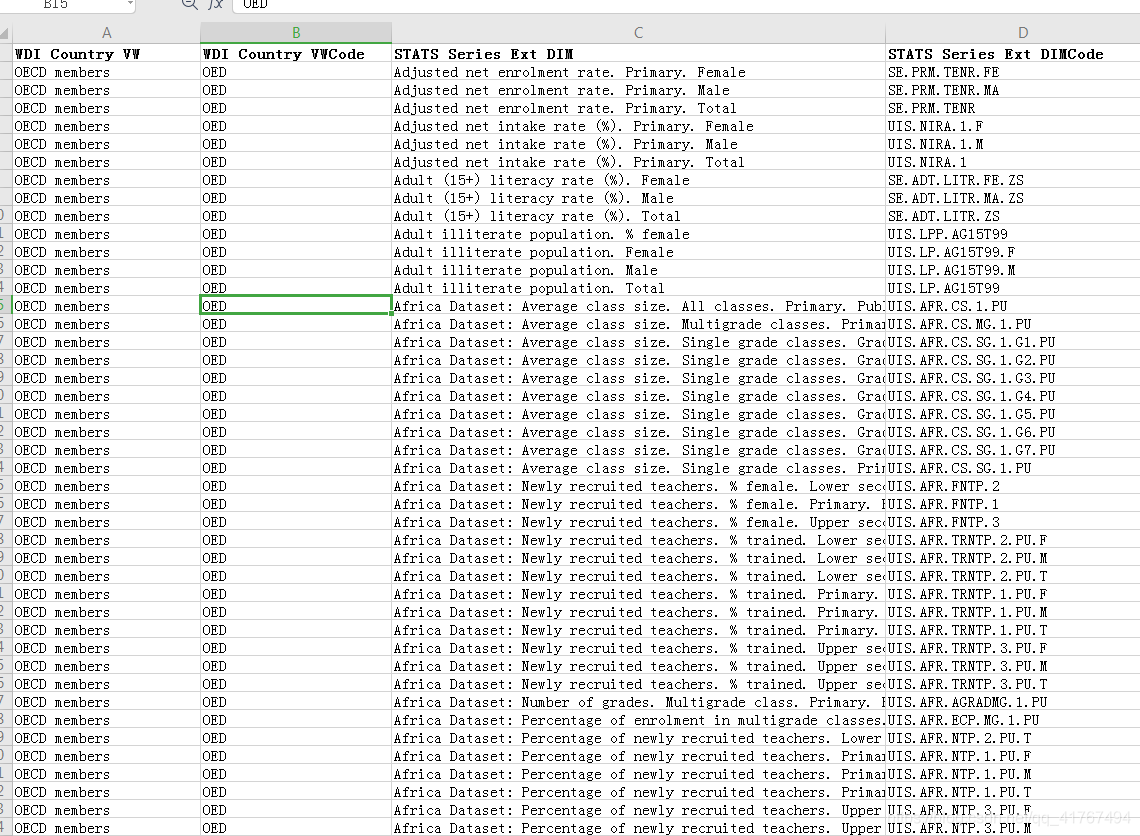Viewport: 1140px width, 836px height.
Task: Select 'Africa Dataset: Average class size. All classes' cell
Action: click(638, 306)
